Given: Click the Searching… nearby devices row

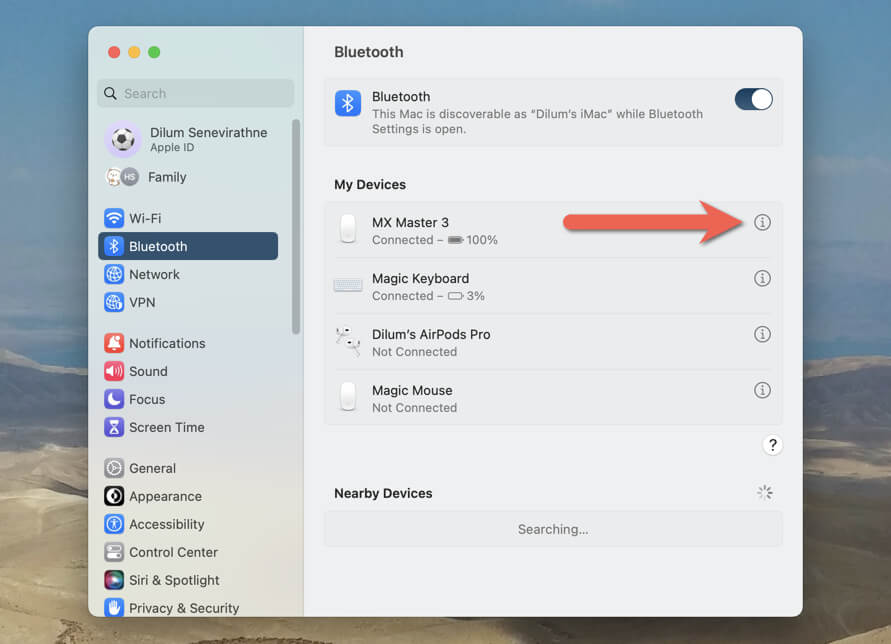Looking at the screenshot, I should tap(553, 529).
